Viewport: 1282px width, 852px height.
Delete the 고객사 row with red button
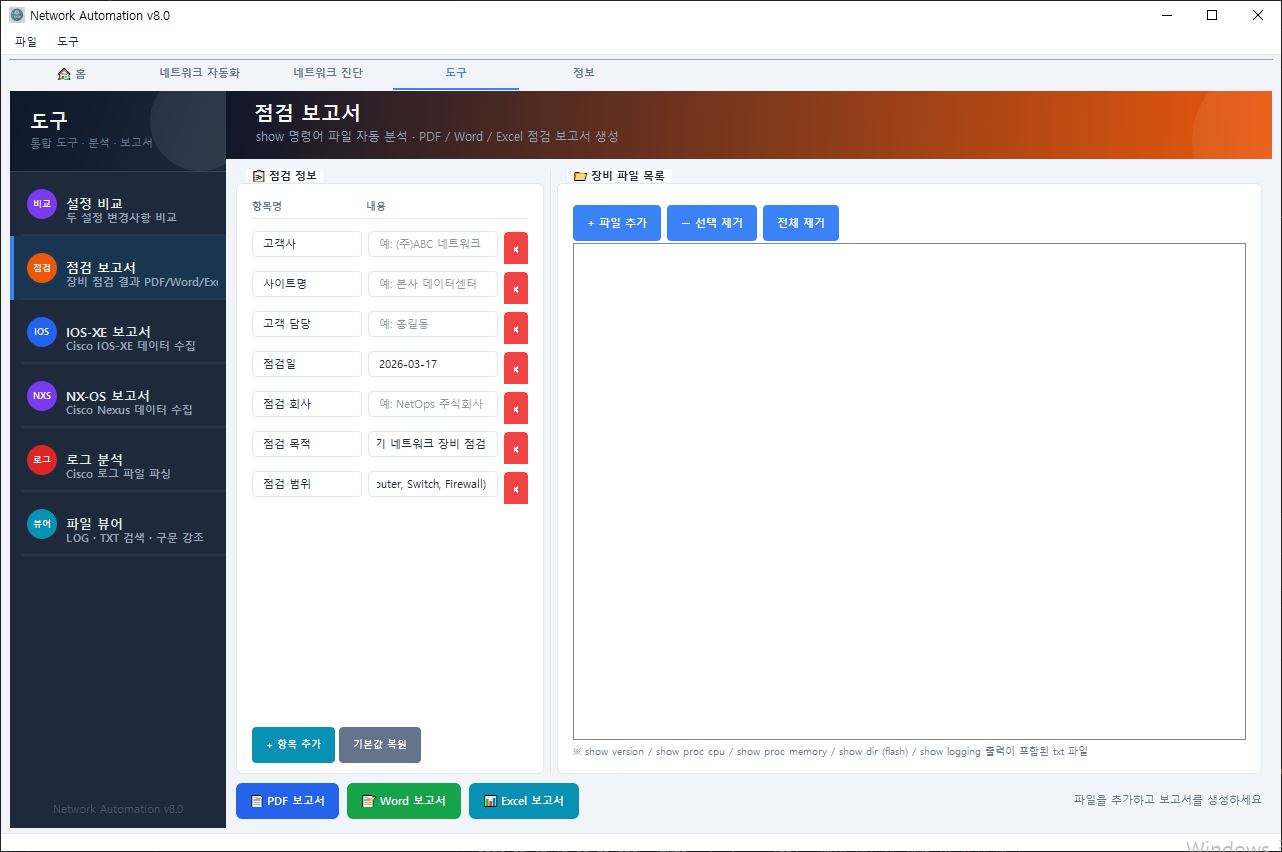tap(515, 248)
